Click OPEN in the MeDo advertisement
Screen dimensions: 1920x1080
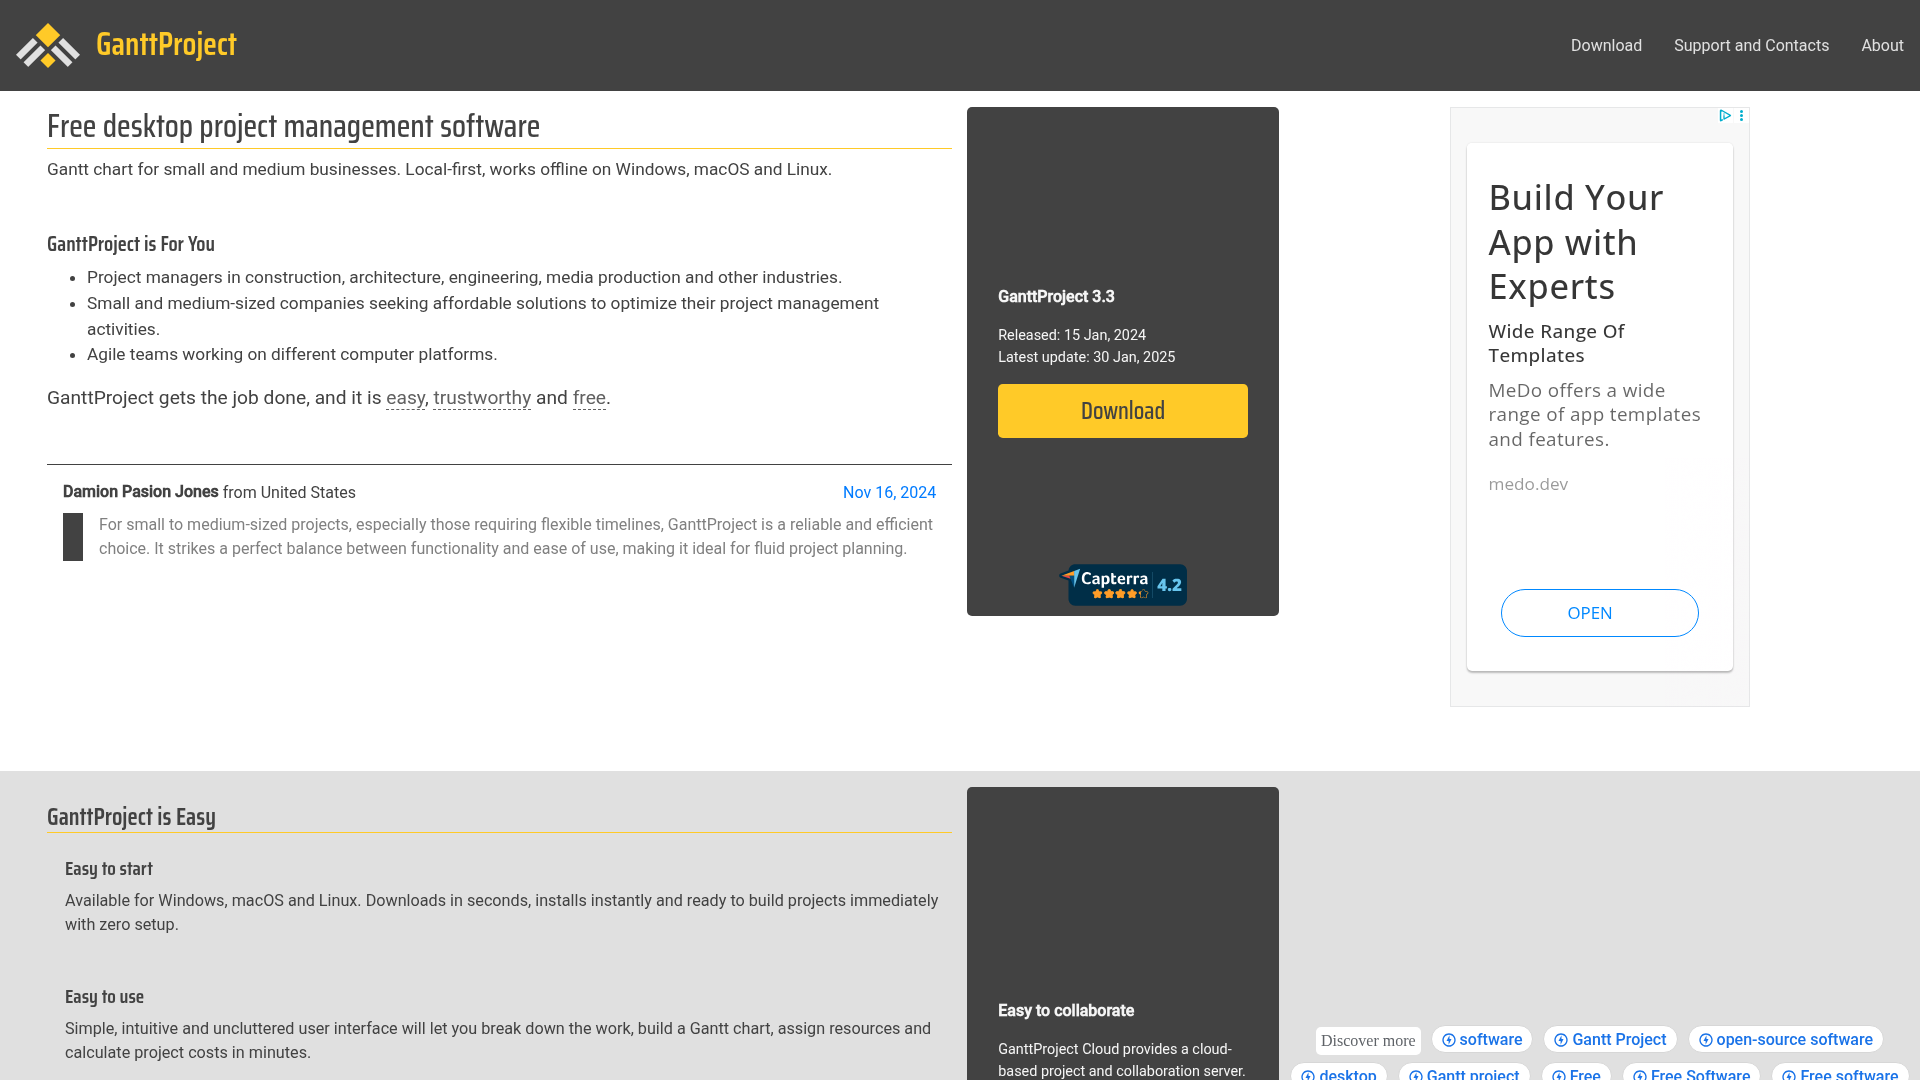(x=1598, y=613)
